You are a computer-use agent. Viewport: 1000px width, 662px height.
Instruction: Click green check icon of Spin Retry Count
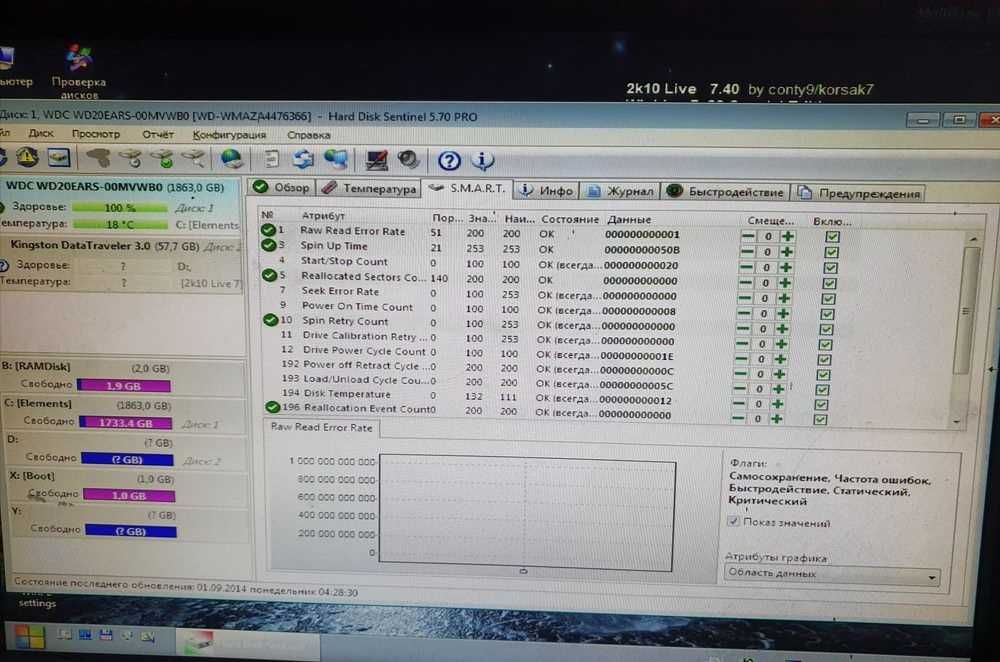tap(270, 320)
